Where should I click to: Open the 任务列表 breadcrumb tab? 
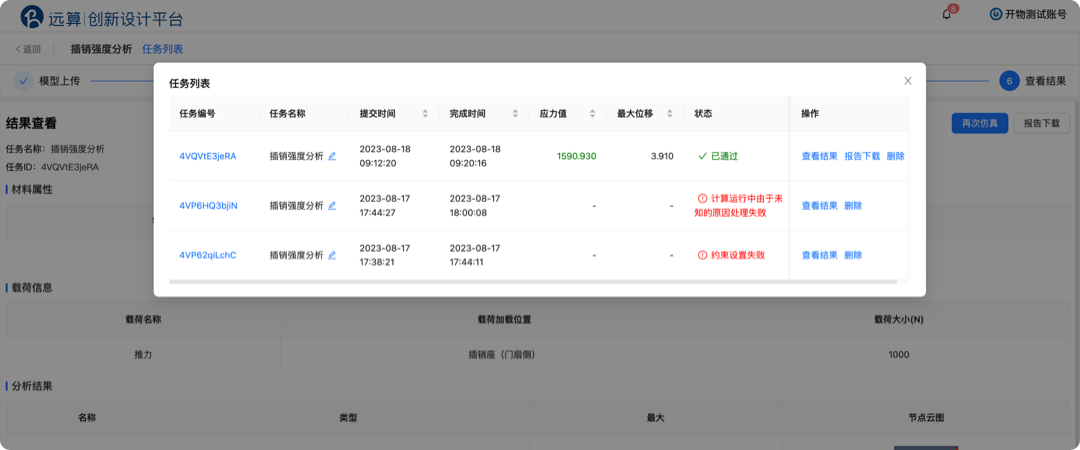point(163,49)
